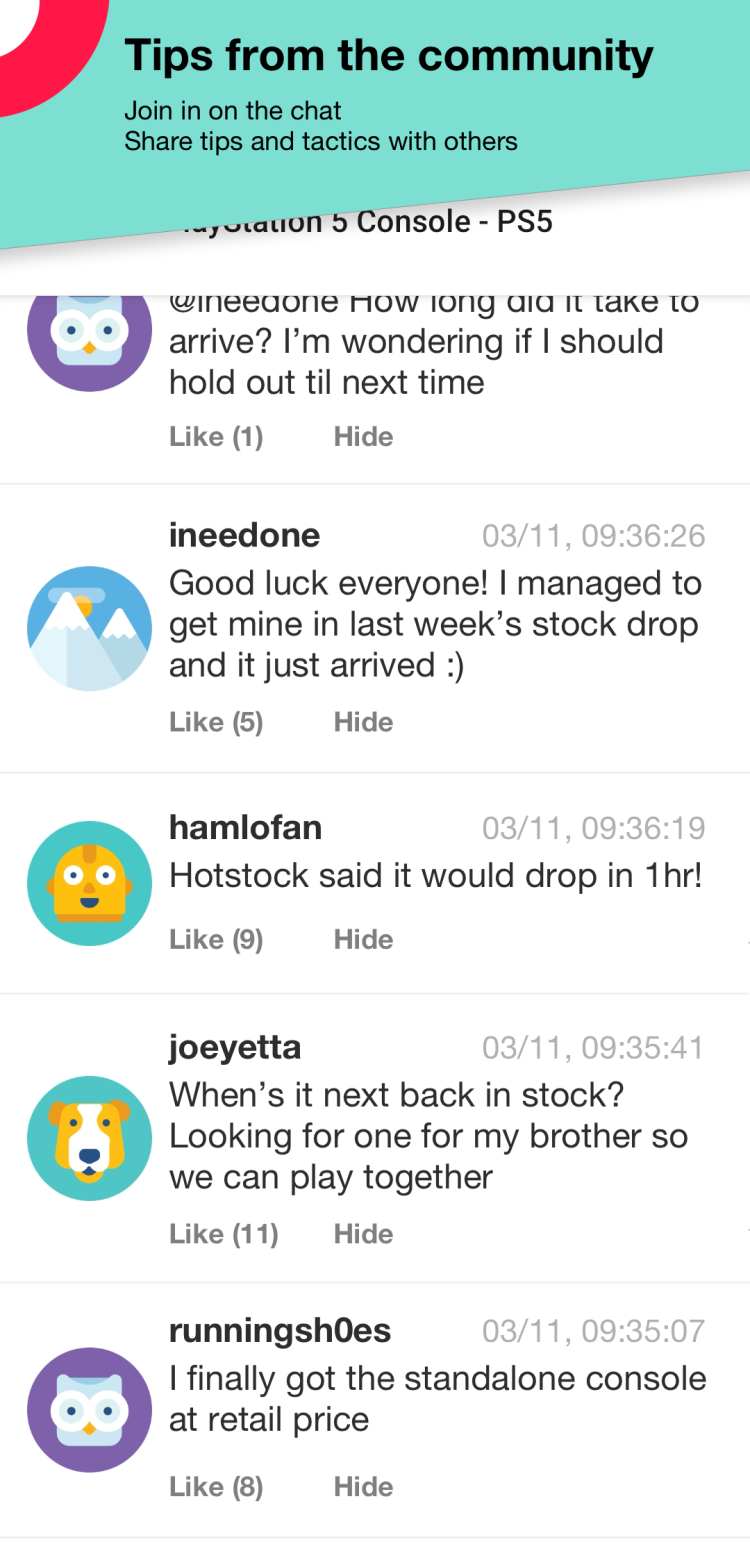Open joeyetta's username profile
The width and height of the screenshot is (750, 1542).
point(235,1048)
